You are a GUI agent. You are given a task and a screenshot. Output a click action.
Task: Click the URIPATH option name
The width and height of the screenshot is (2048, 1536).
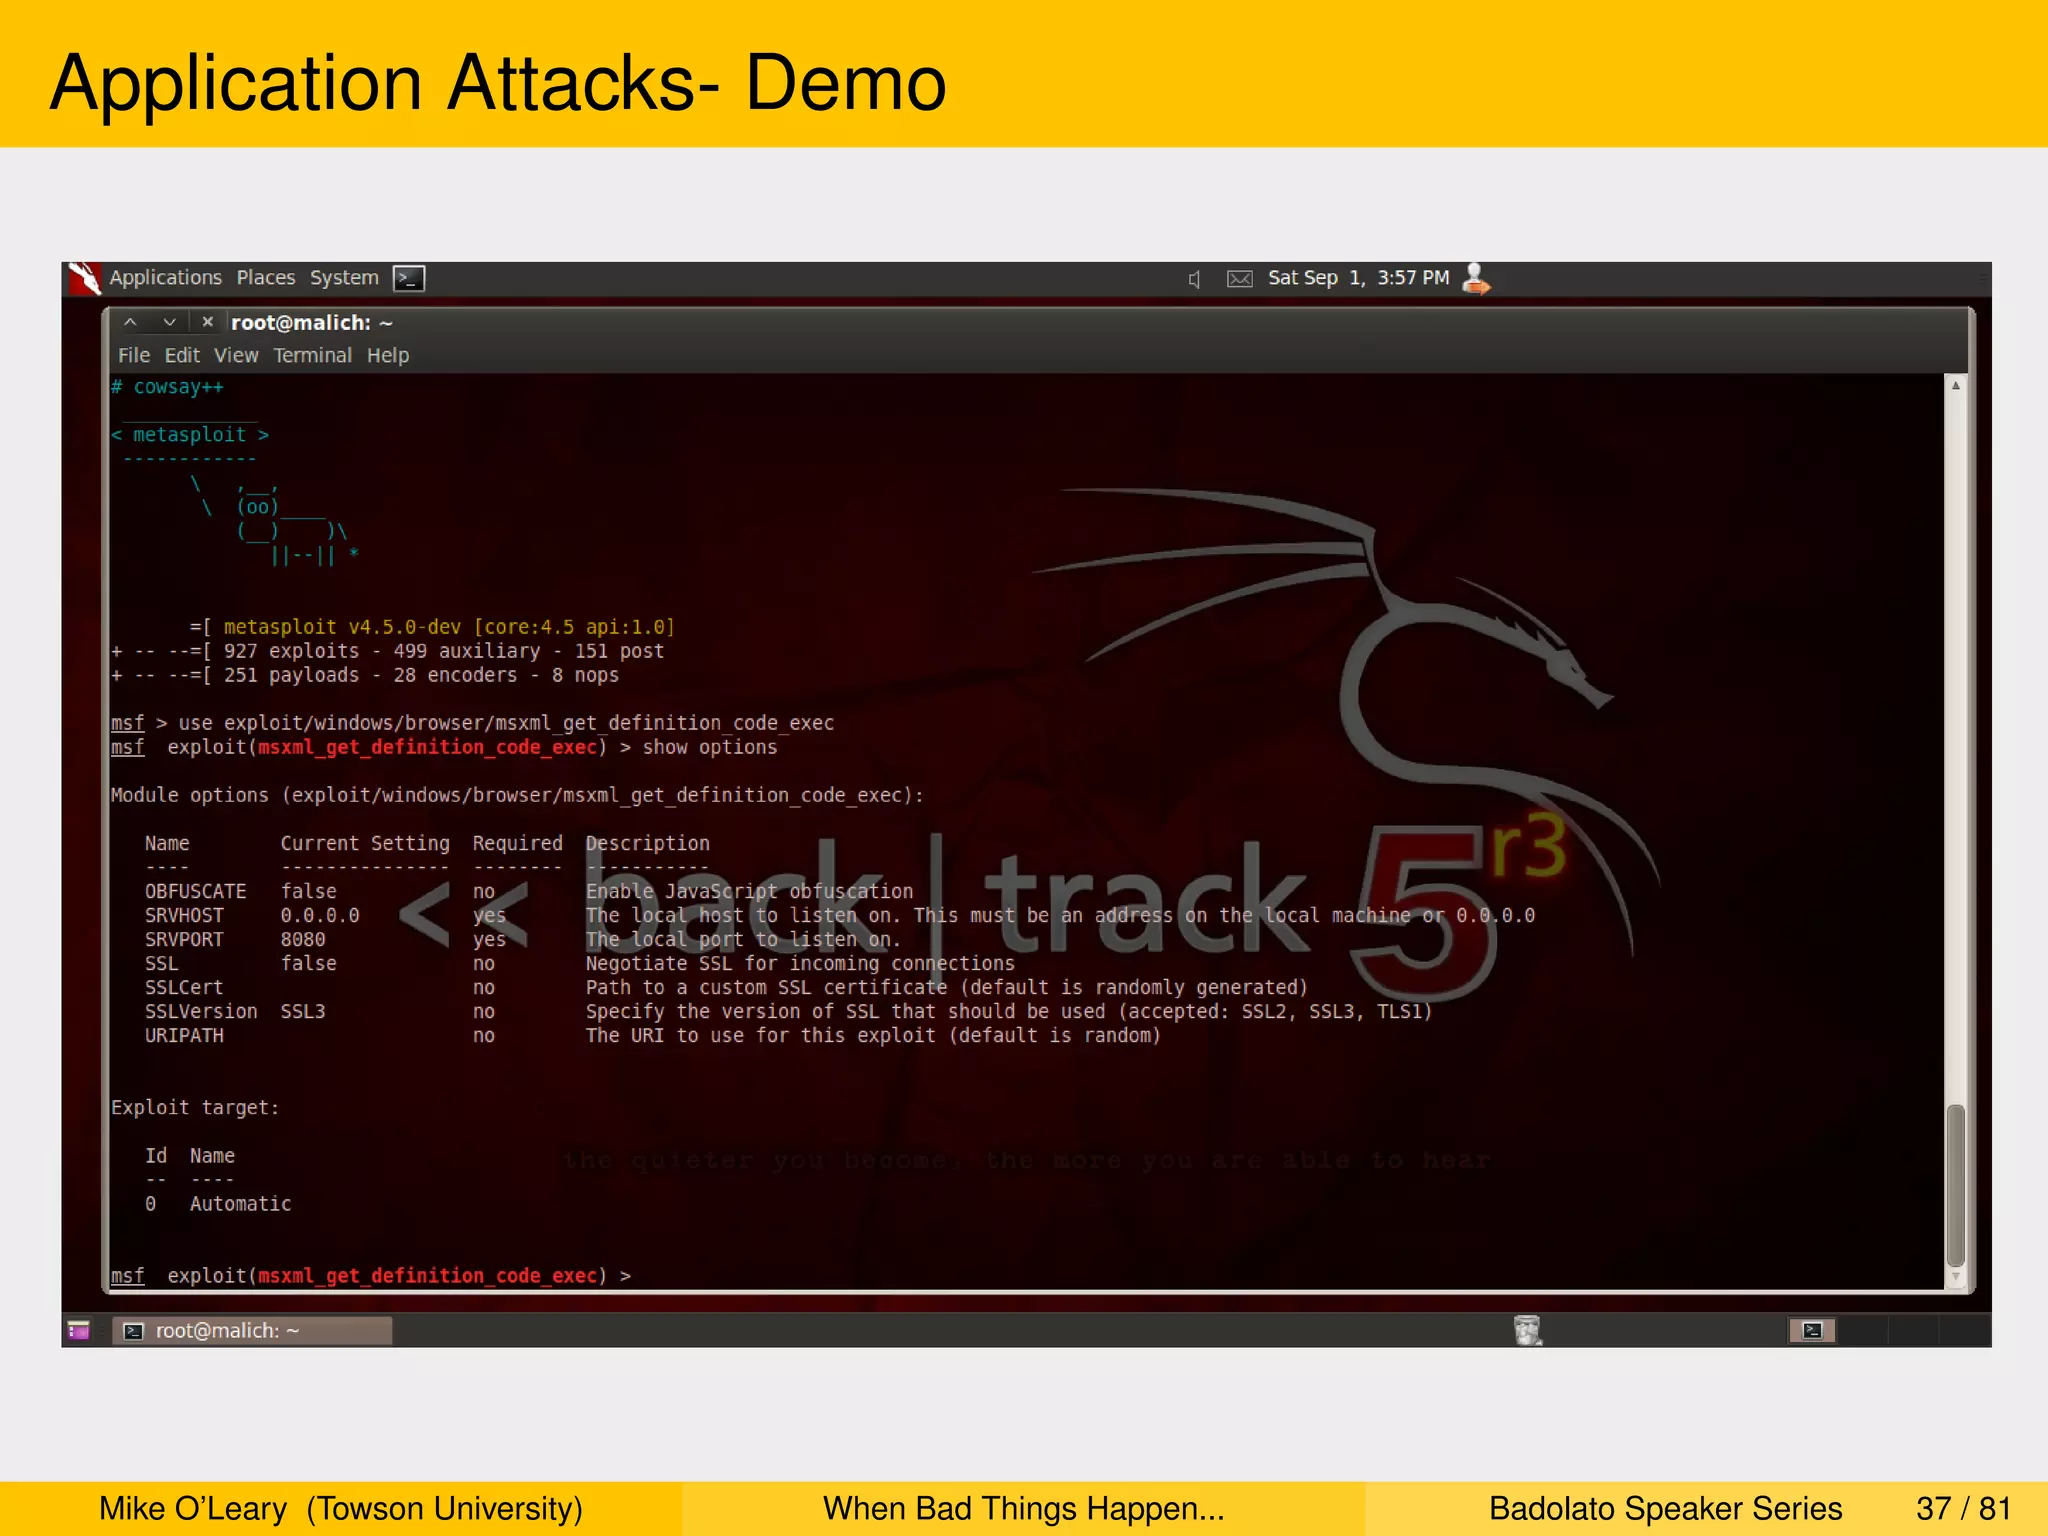[x=184, y=1036]
